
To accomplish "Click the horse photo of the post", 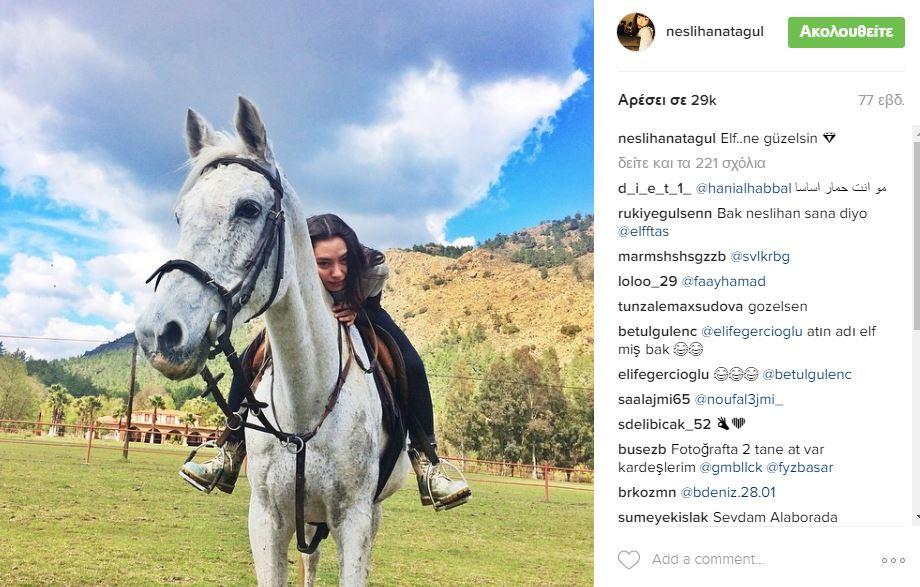I will point(297,294).
